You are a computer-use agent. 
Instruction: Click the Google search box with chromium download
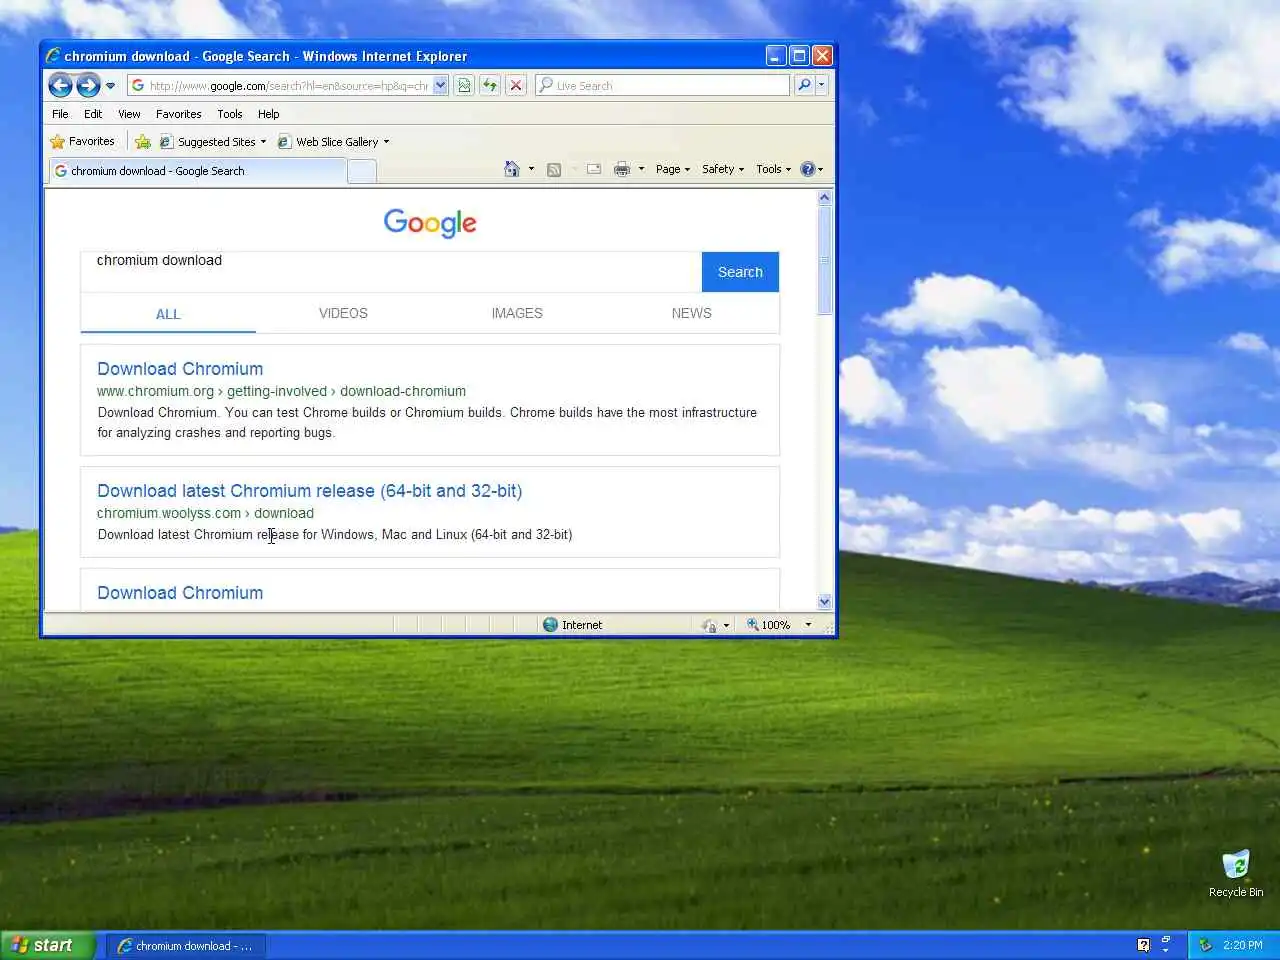point(391,271)
